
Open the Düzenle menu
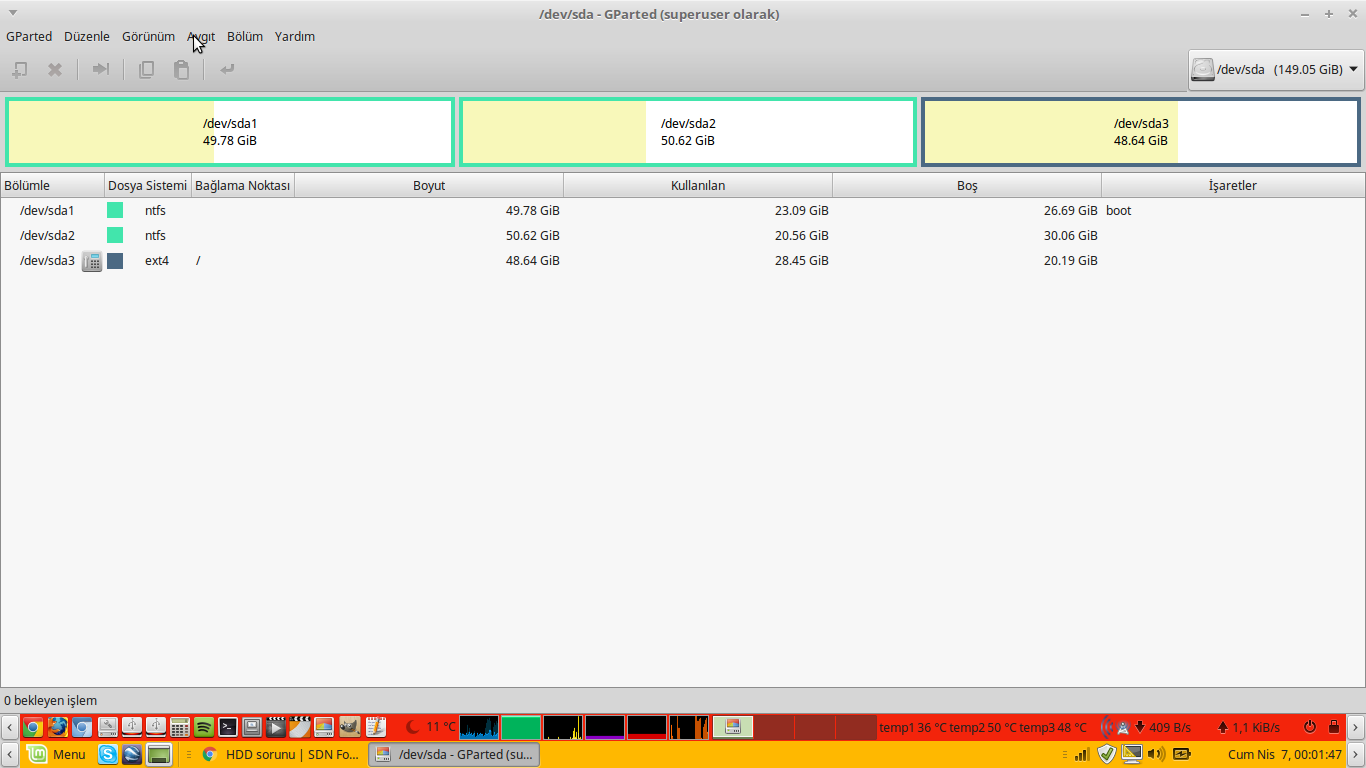pyautogui.click(x=87, y=36)
